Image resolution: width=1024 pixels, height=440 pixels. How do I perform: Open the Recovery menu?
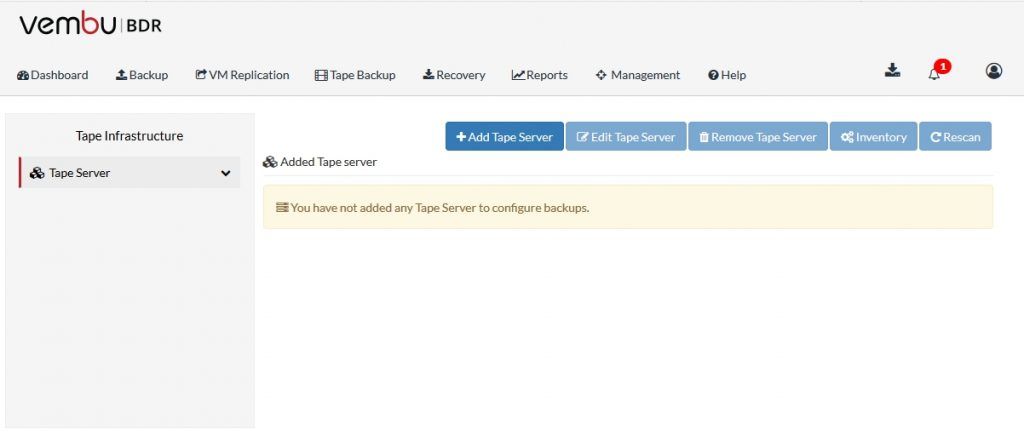point(454,75)
